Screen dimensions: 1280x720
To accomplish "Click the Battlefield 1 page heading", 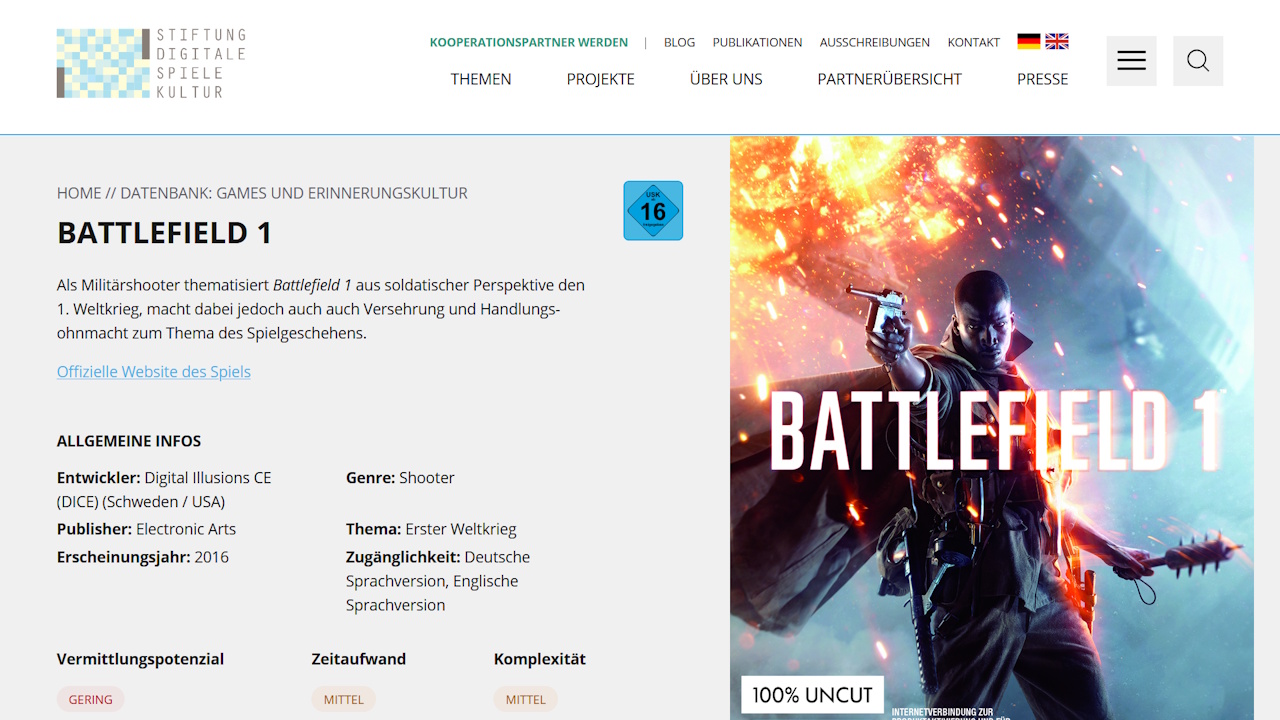I will point(165,233).
